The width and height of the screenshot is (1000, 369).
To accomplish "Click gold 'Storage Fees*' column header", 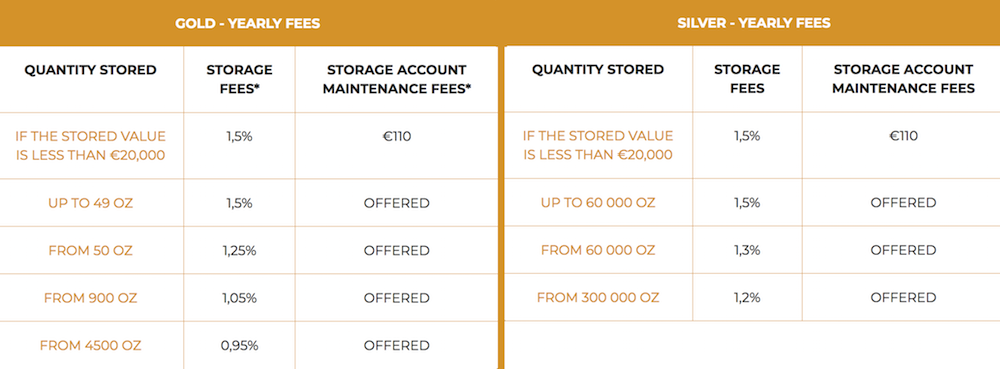I will (239, 79).
